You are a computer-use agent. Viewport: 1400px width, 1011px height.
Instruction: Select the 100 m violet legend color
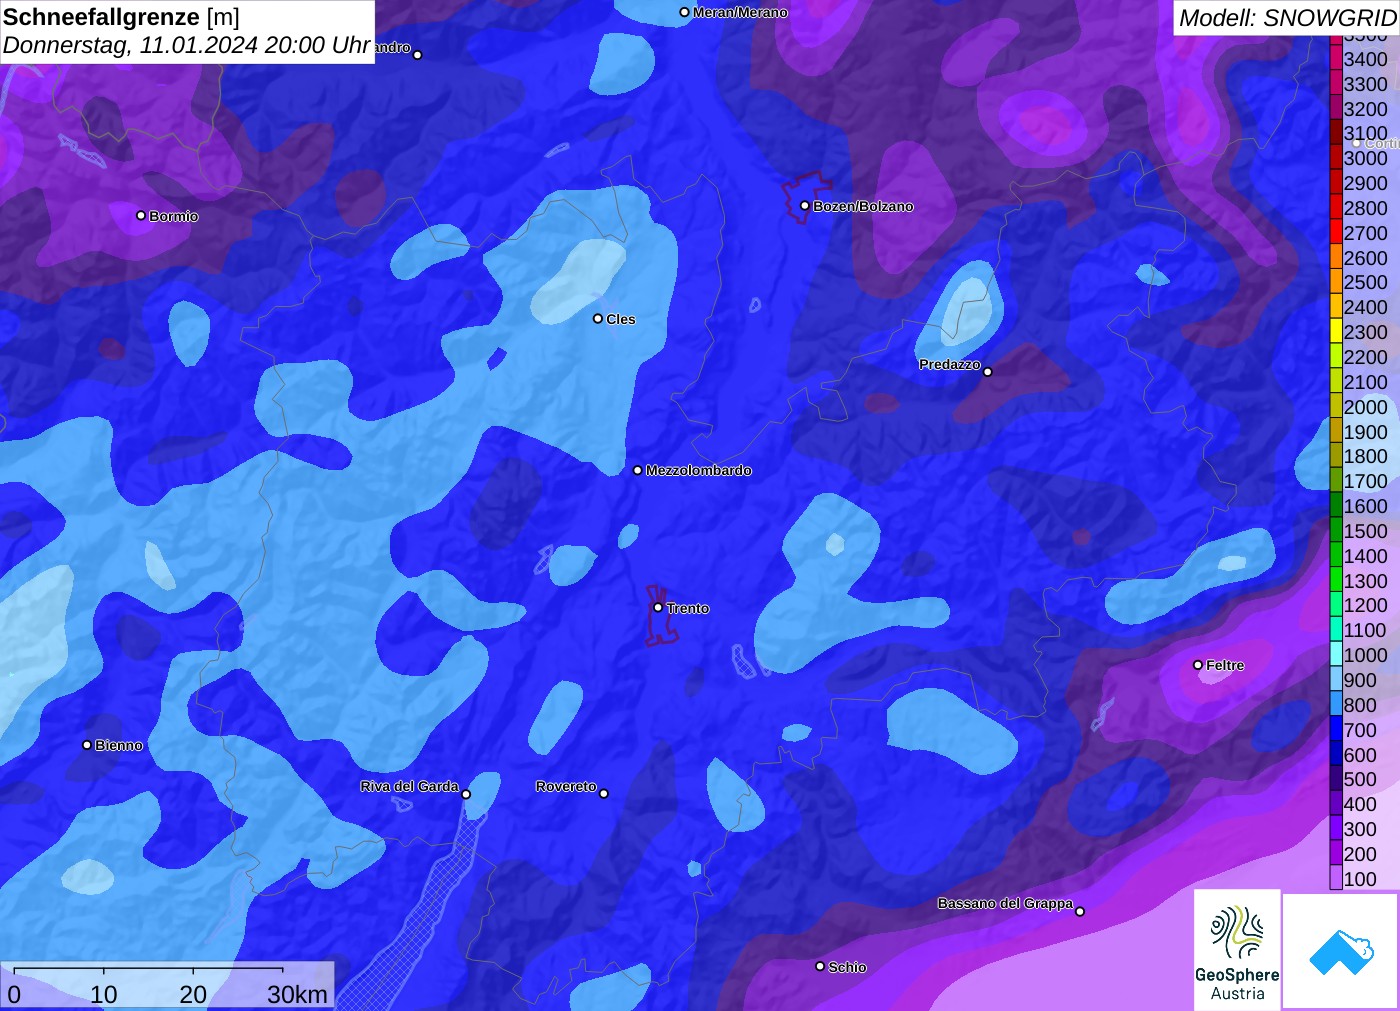click(1336, 879)
